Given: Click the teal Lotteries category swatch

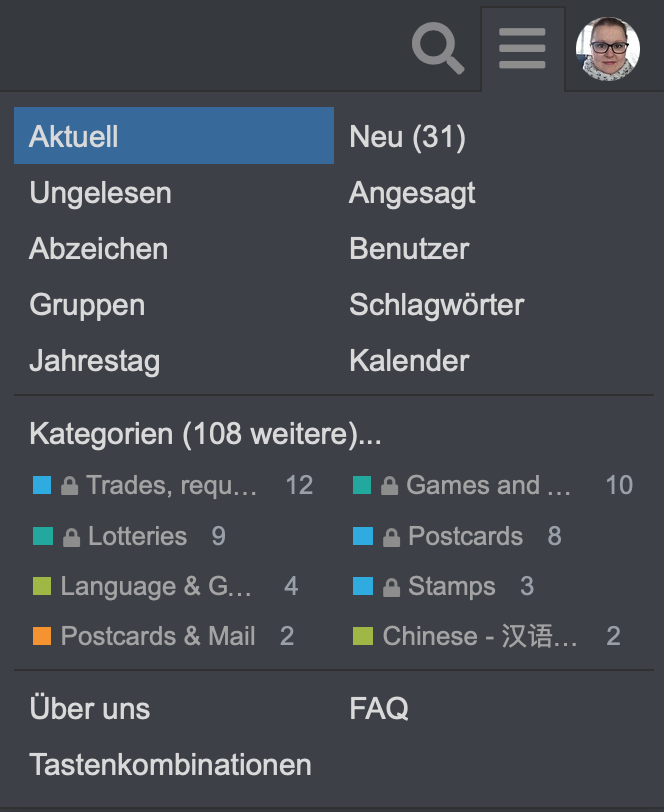Looking at the screenshot, I should point(42,536).
